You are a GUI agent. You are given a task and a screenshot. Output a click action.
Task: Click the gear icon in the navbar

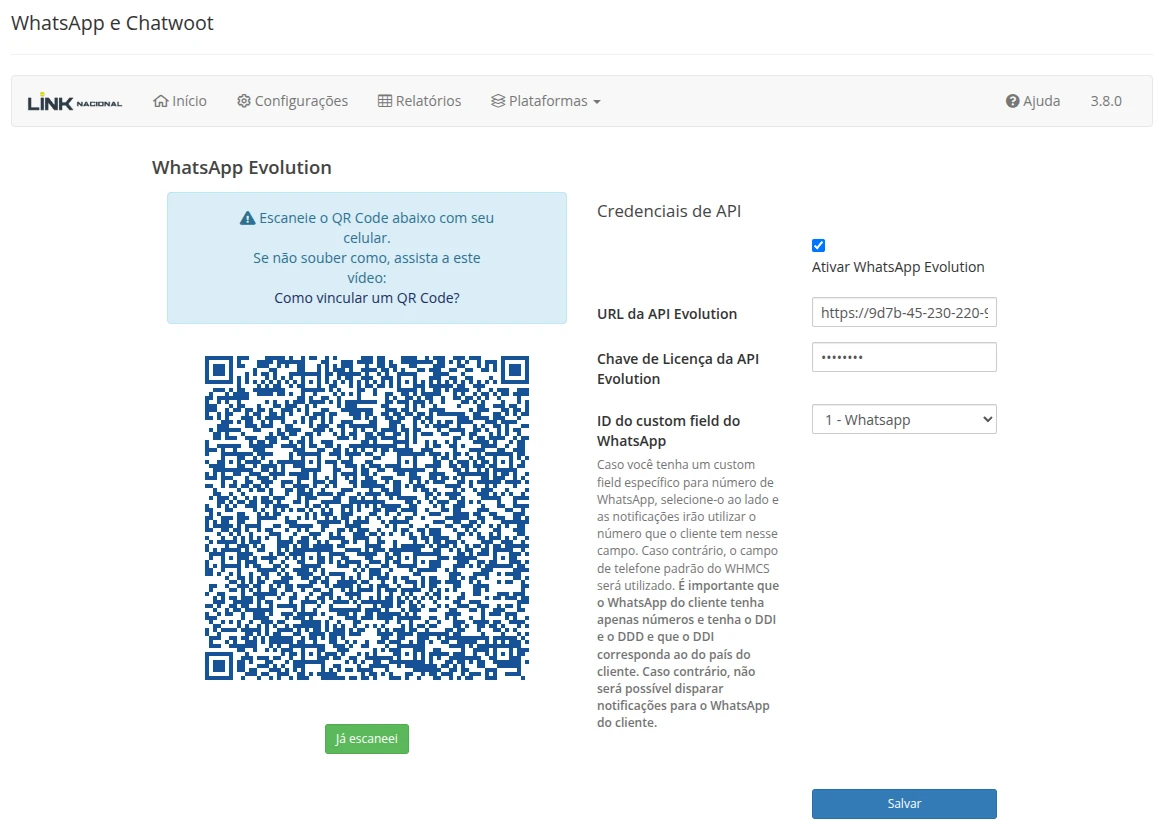[243, 101]
